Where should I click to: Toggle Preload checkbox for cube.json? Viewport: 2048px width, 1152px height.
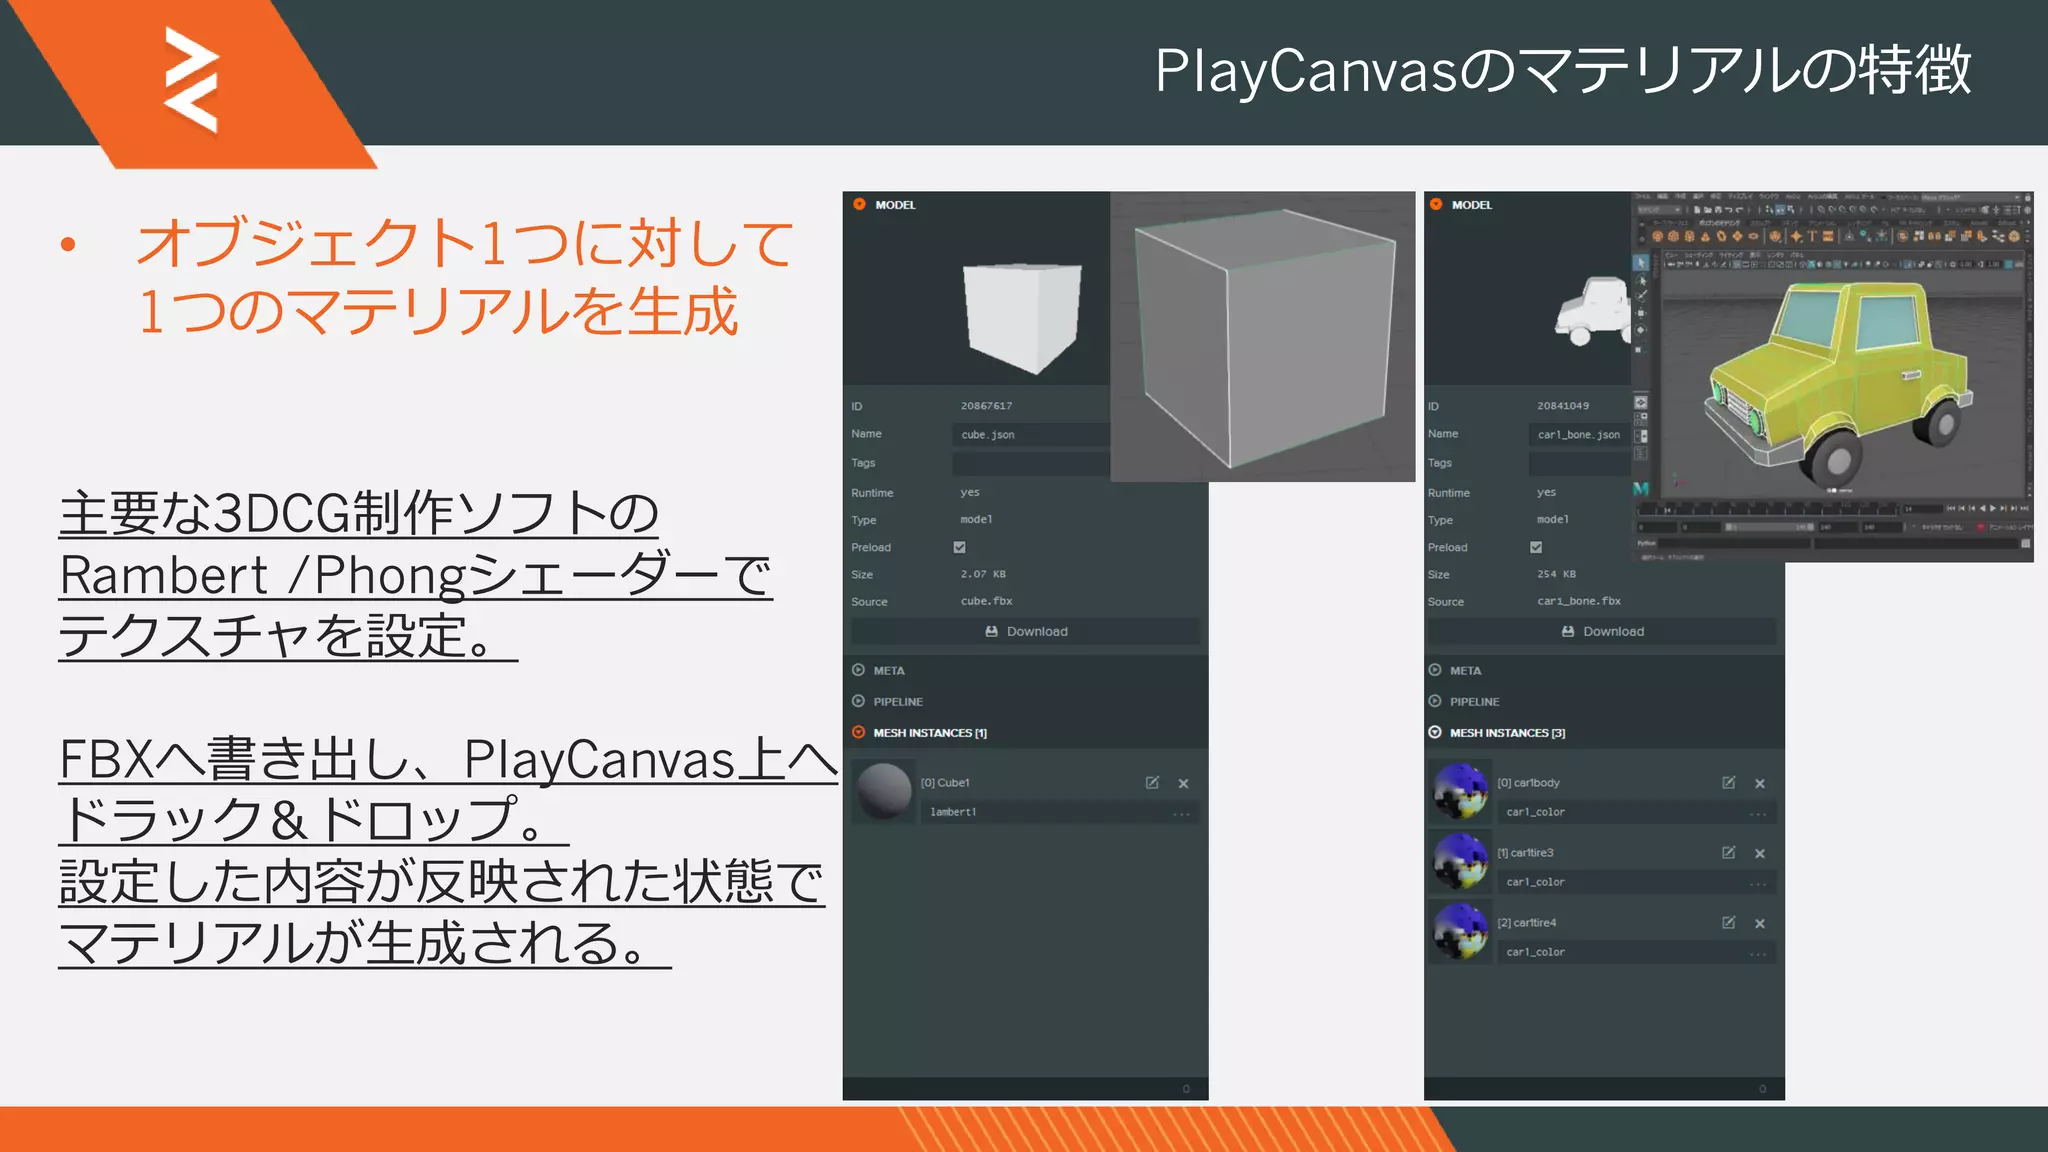(x=960, y=547)
